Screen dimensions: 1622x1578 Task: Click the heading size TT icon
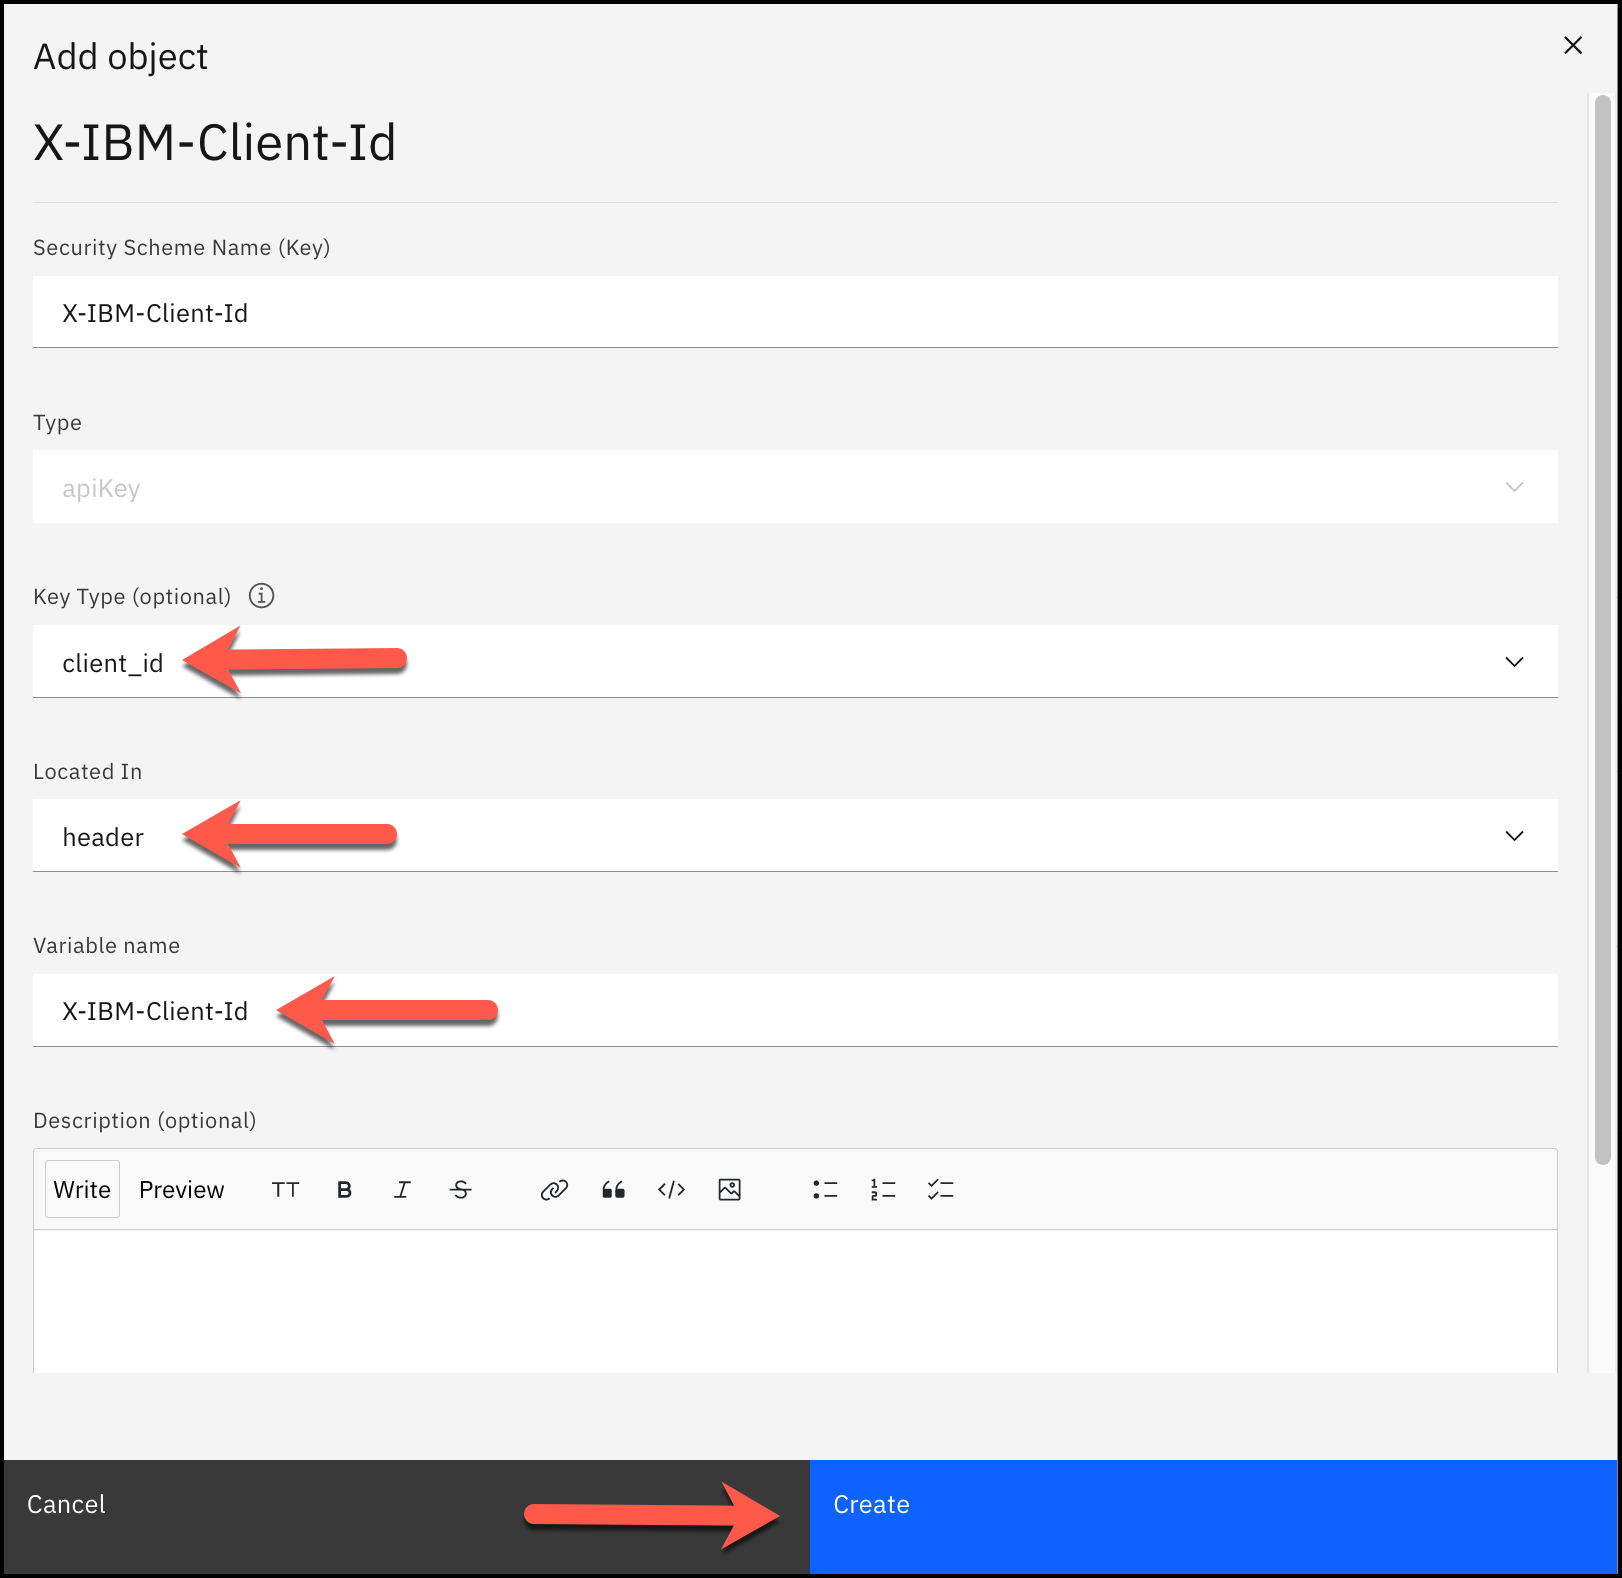click(285, 1190)
